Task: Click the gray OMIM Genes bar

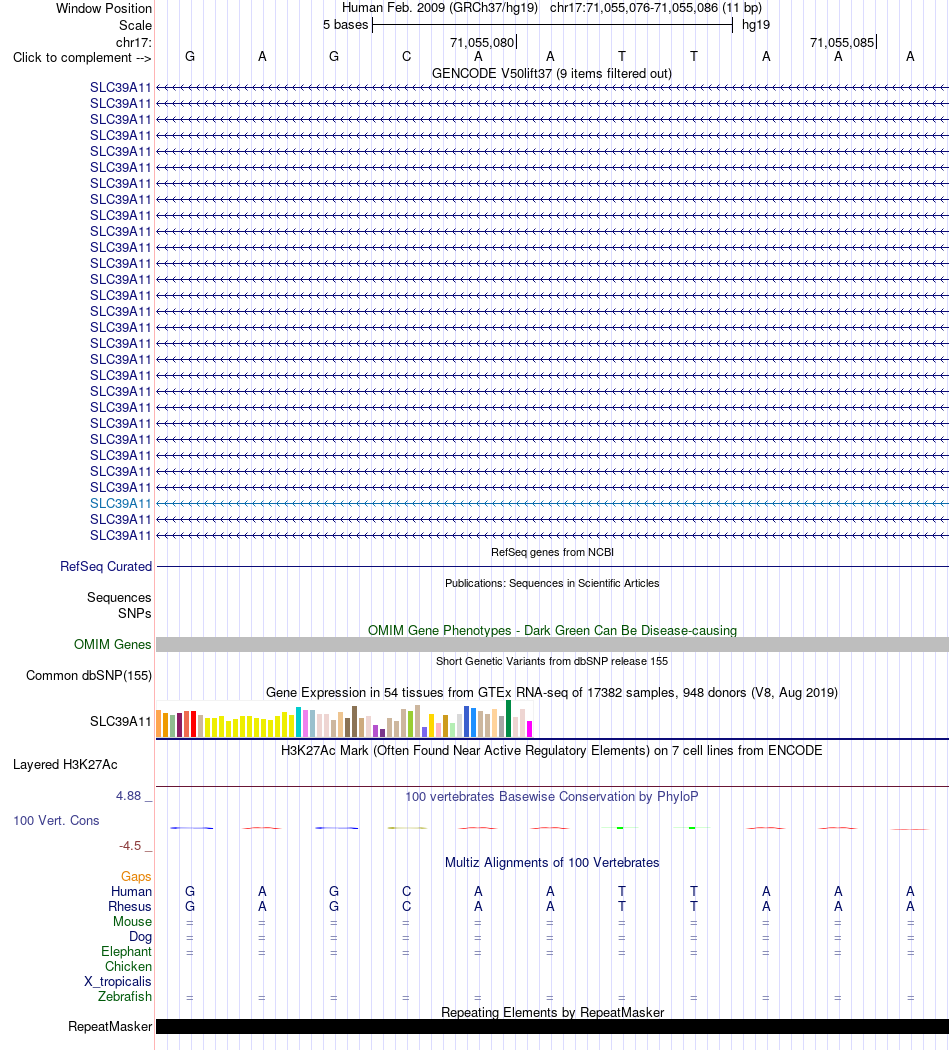Action: click(552, 644)
